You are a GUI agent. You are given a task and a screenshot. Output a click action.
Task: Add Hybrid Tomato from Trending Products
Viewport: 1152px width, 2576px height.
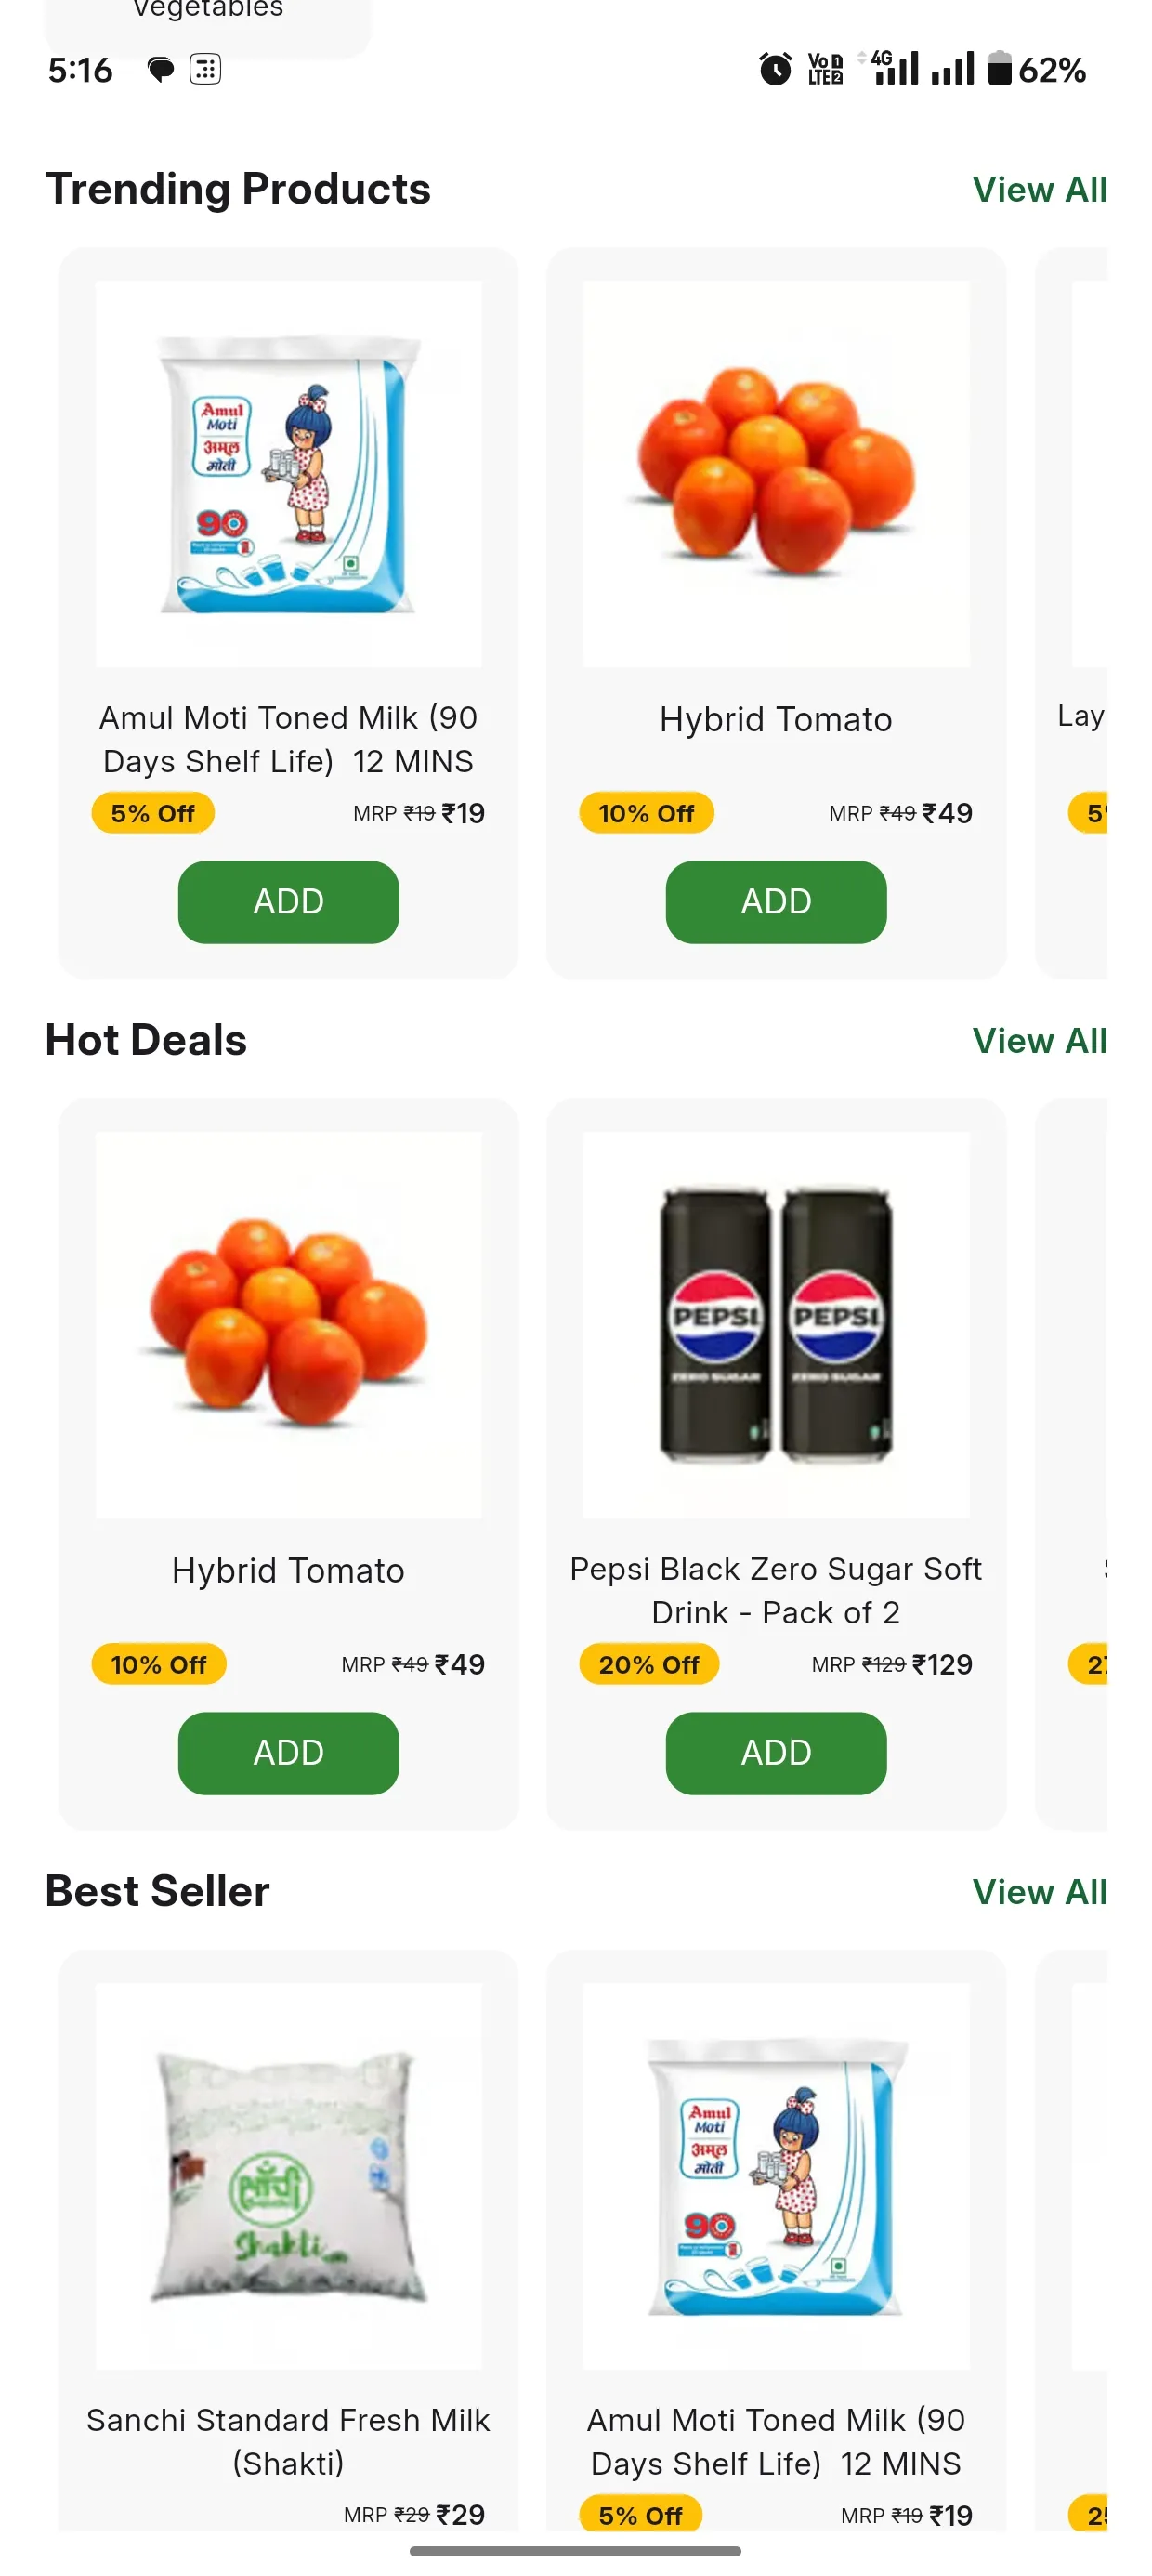point(776,902)
